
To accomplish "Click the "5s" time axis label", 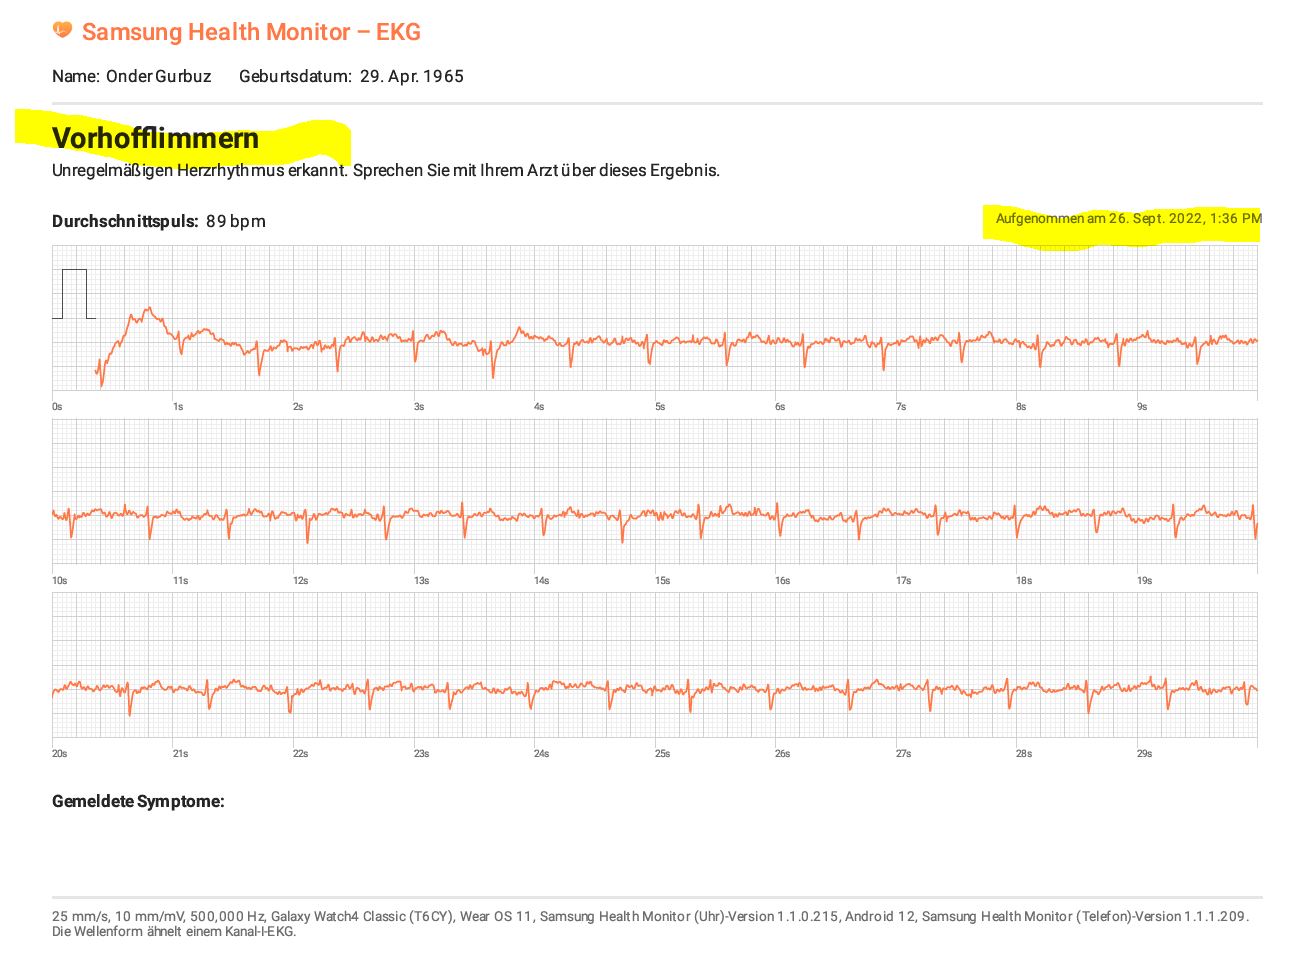I will (x=660, y=407).
